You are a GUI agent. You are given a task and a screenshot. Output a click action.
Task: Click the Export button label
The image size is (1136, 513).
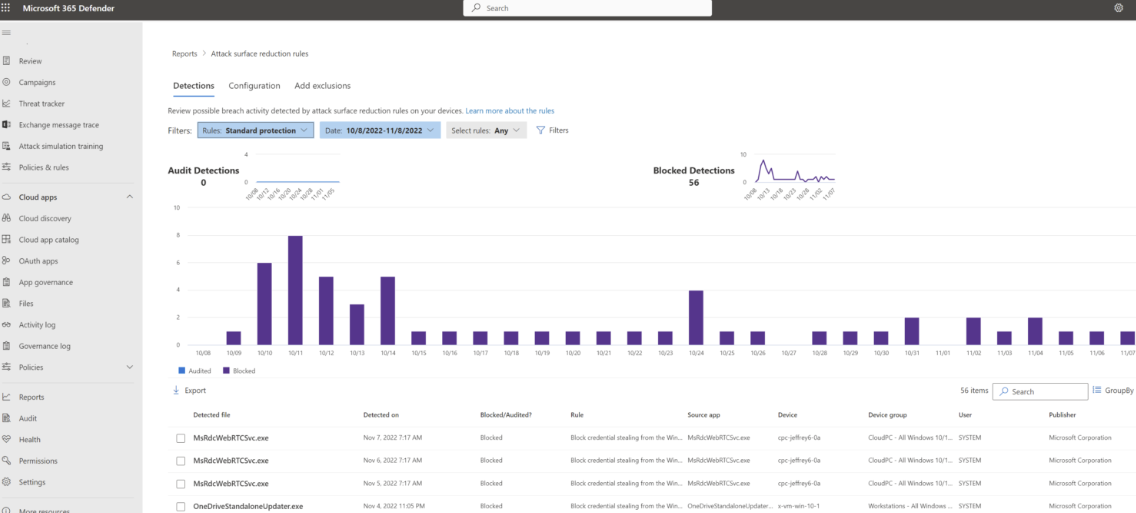pos(195,391)
